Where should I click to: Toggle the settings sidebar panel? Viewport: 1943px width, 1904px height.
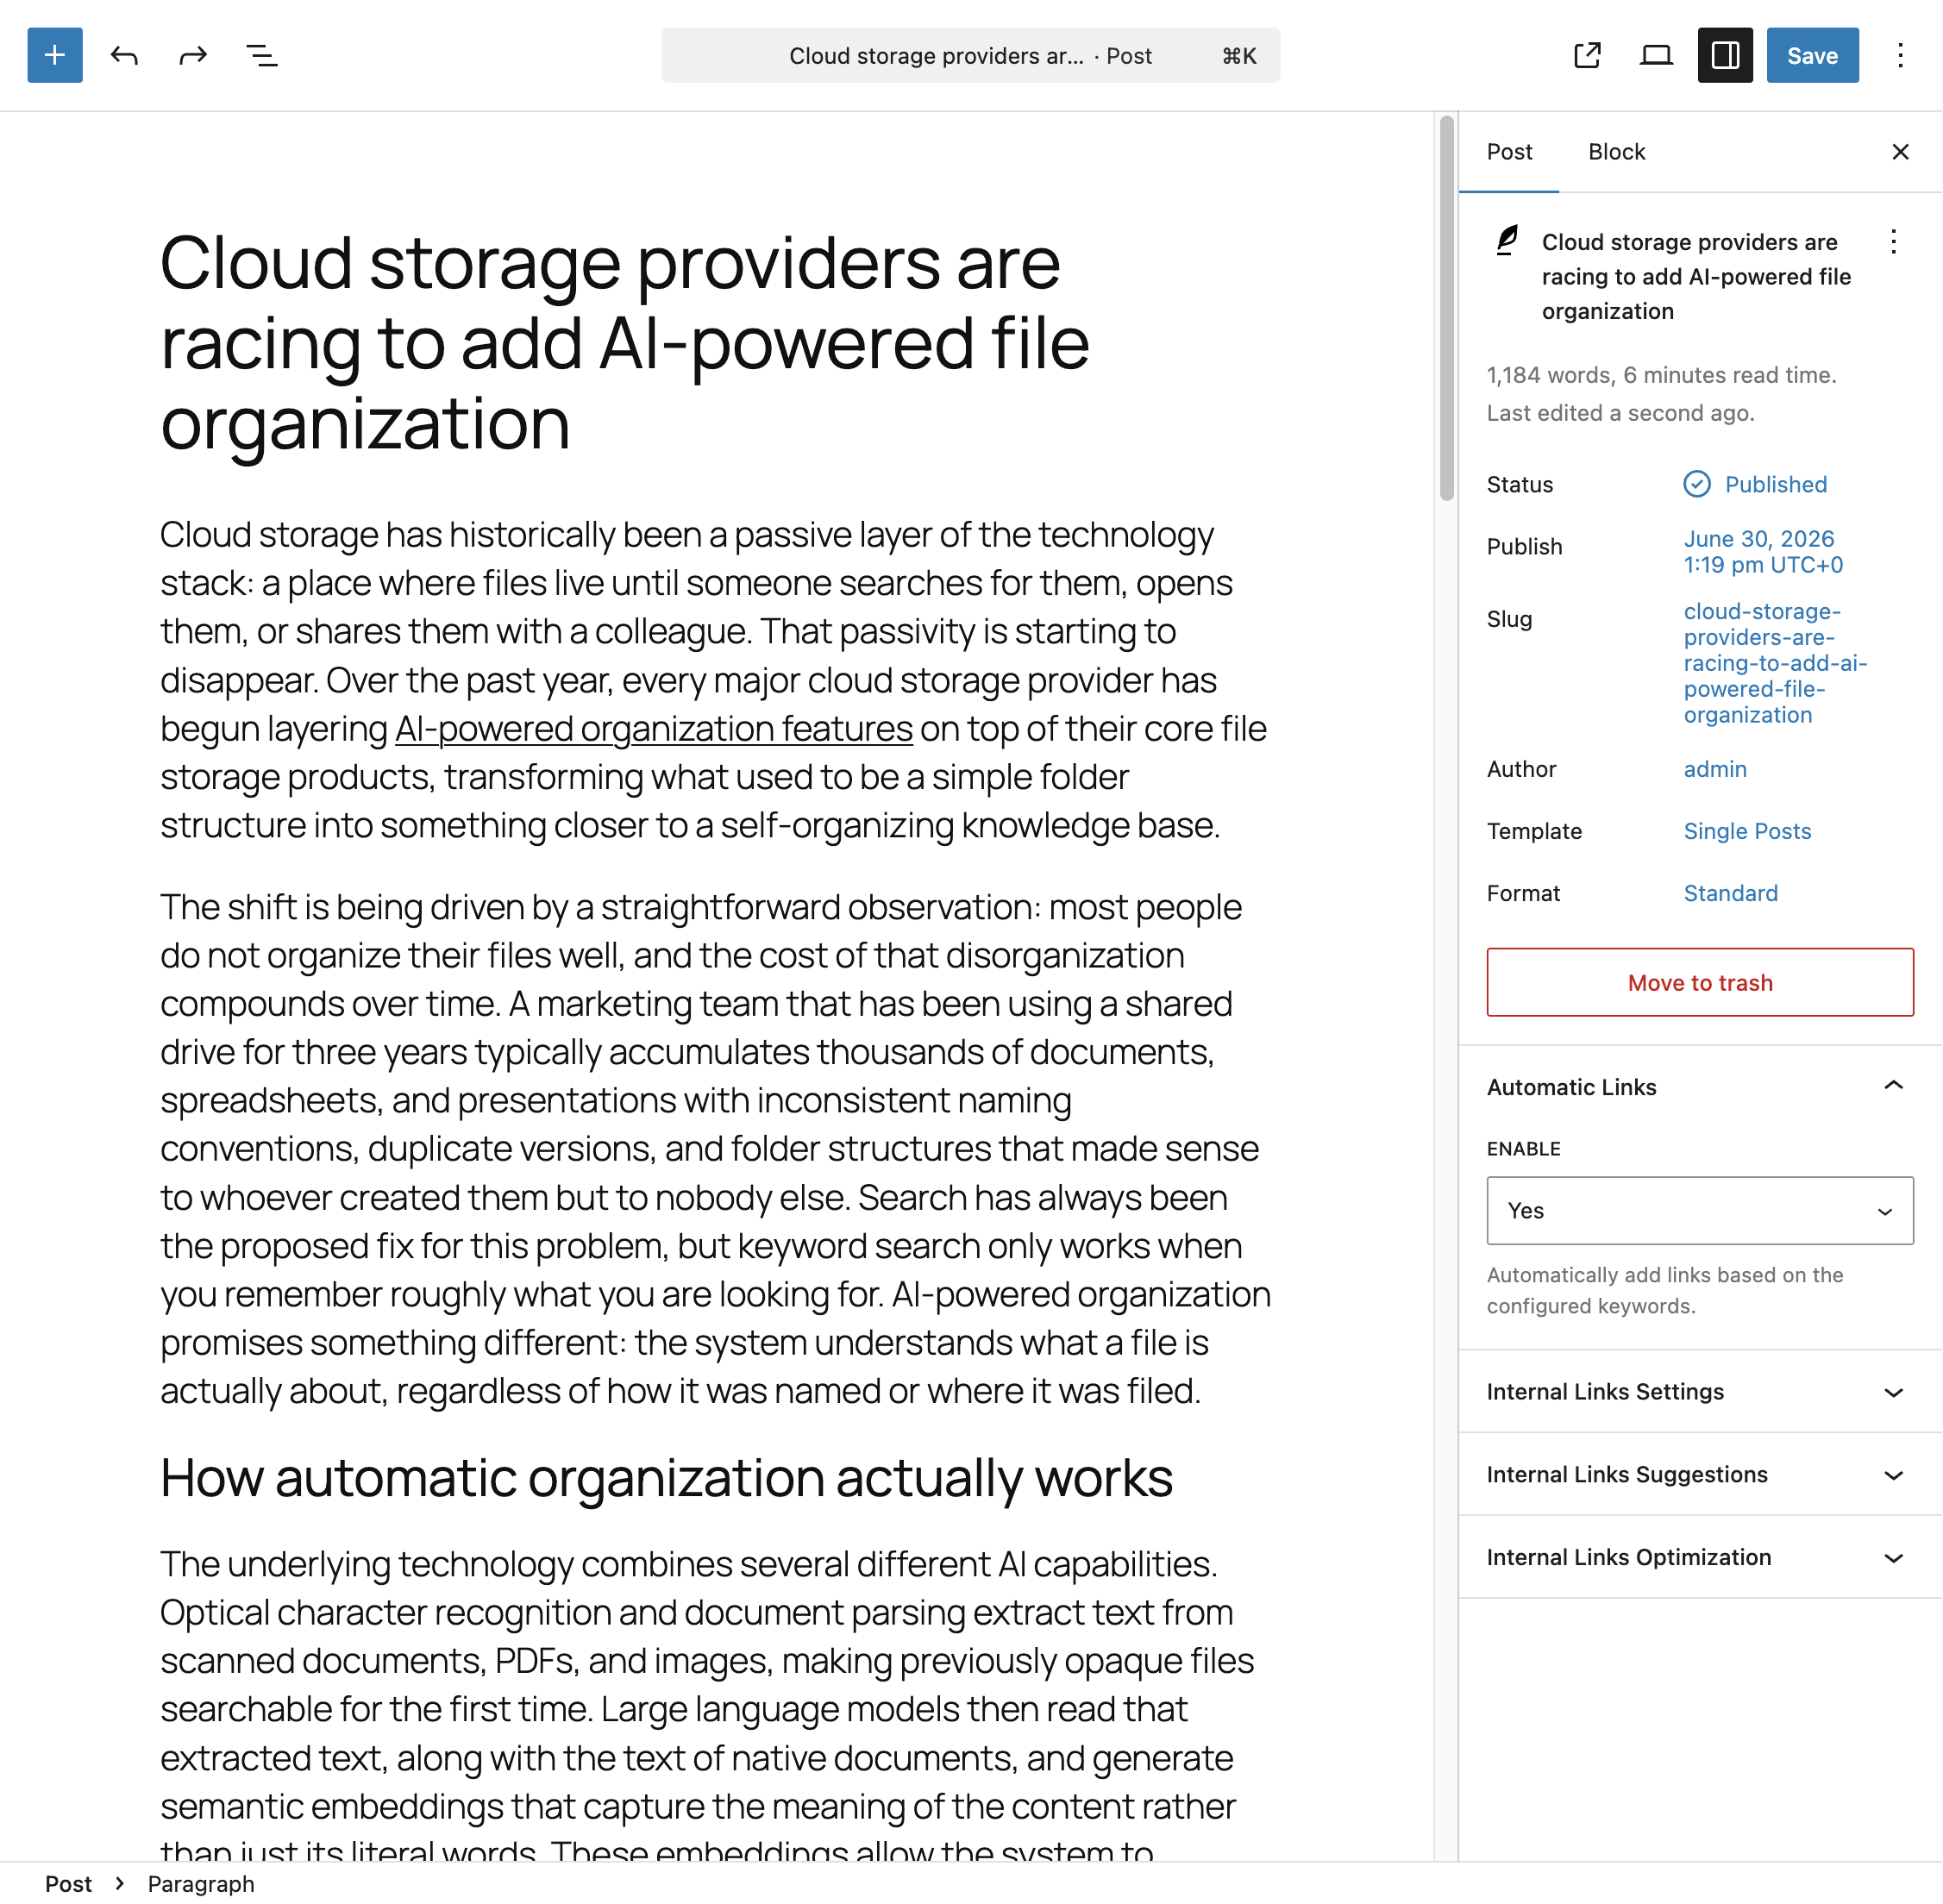(1725, 55)
